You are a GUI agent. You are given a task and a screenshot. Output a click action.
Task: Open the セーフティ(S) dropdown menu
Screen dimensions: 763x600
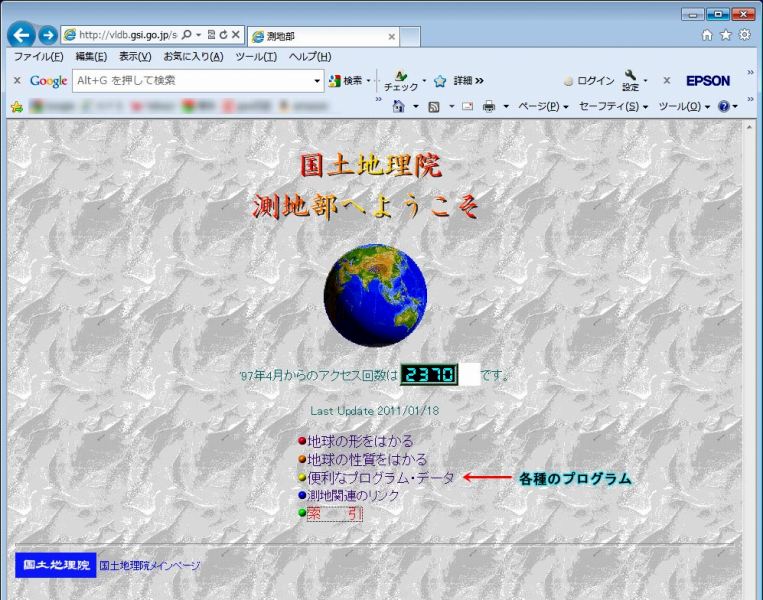(612, 106)
